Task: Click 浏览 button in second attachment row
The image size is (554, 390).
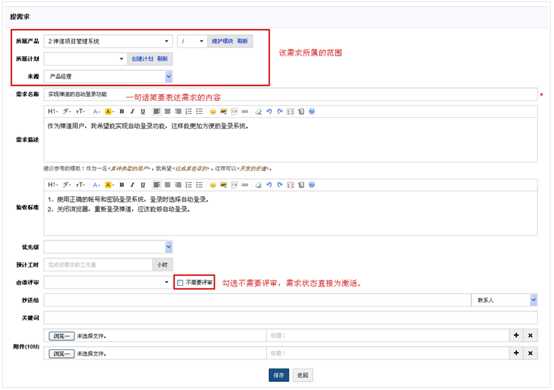Action: (61, 354)
